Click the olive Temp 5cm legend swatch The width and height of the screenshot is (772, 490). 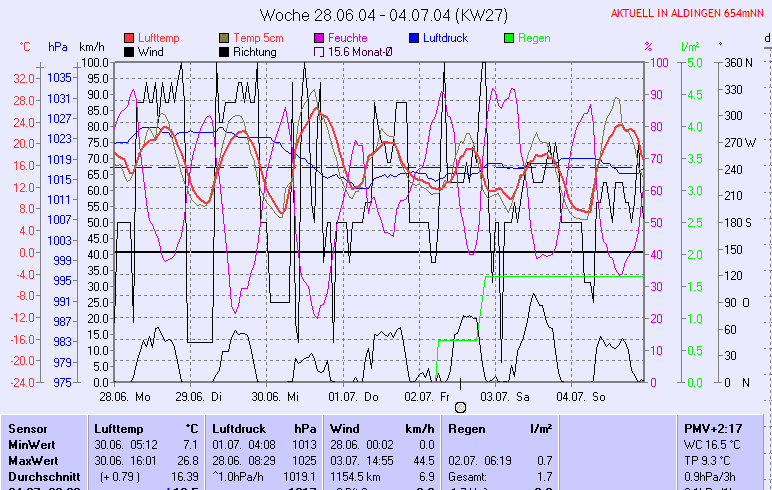pyautogui.click(x=225, y=38)
